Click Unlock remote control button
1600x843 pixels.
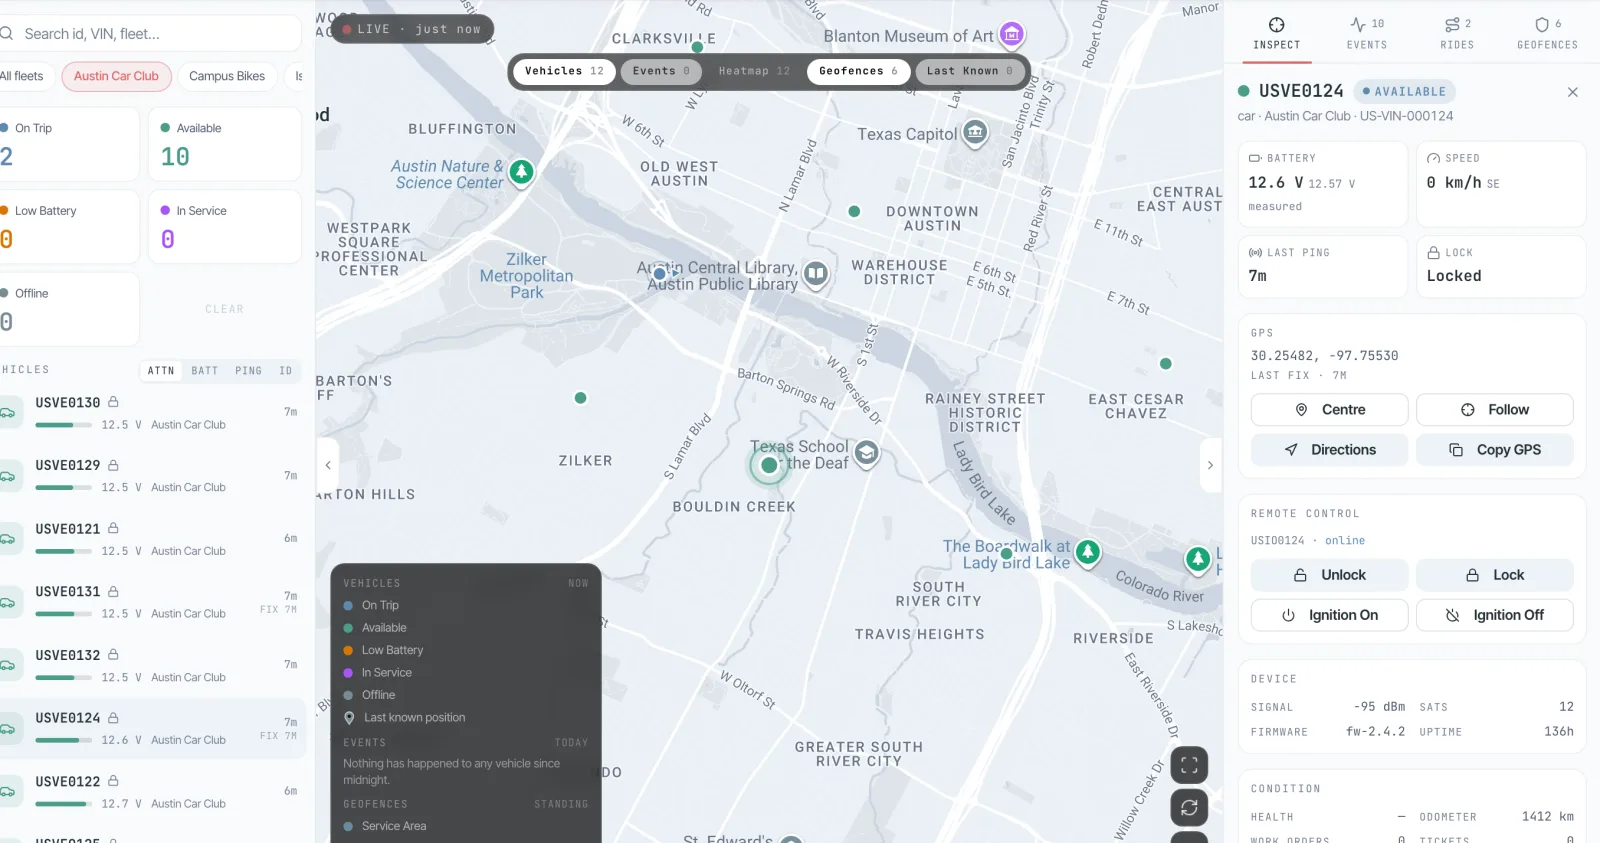pyautogui.click(x=1329, y=575)
